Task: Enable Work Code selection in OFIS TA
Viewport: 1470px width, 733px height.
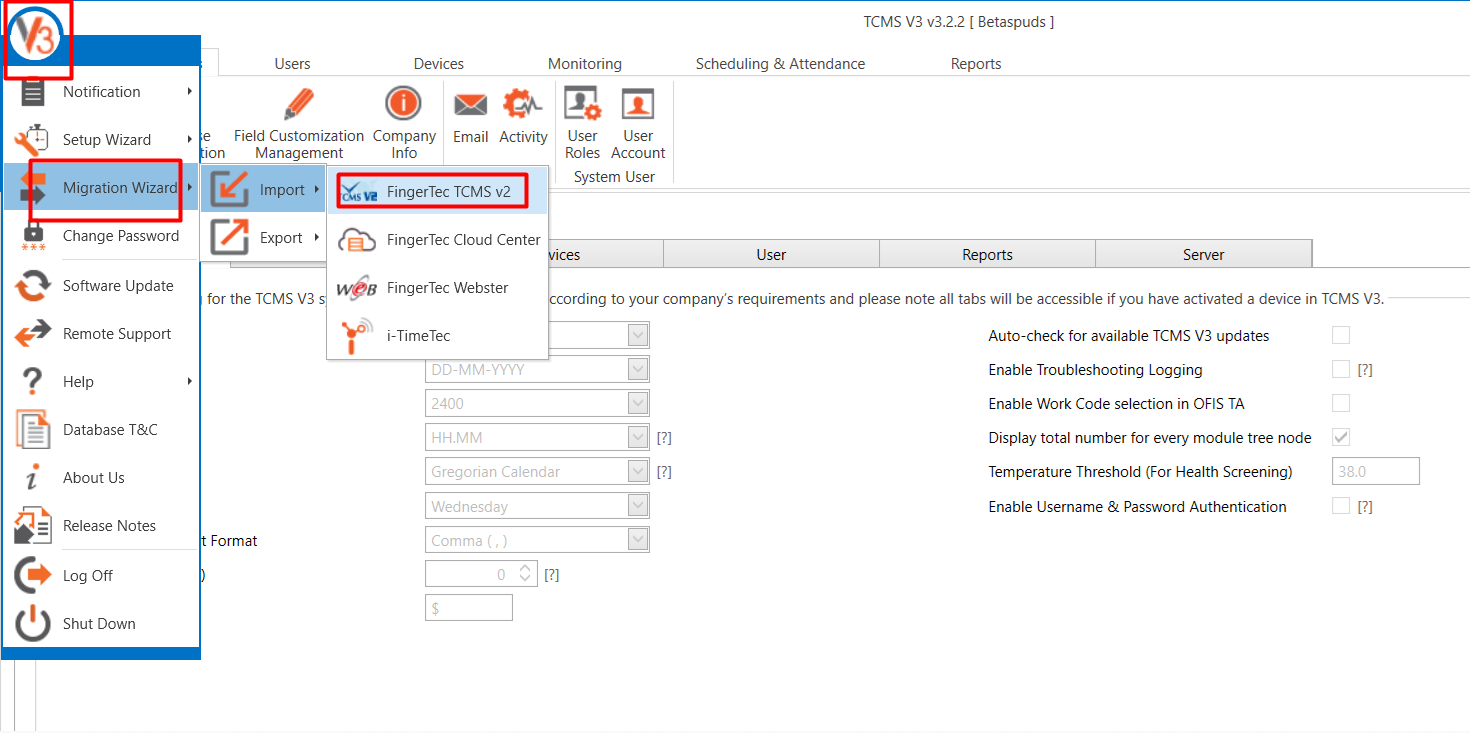Action: pos(1341,403)
